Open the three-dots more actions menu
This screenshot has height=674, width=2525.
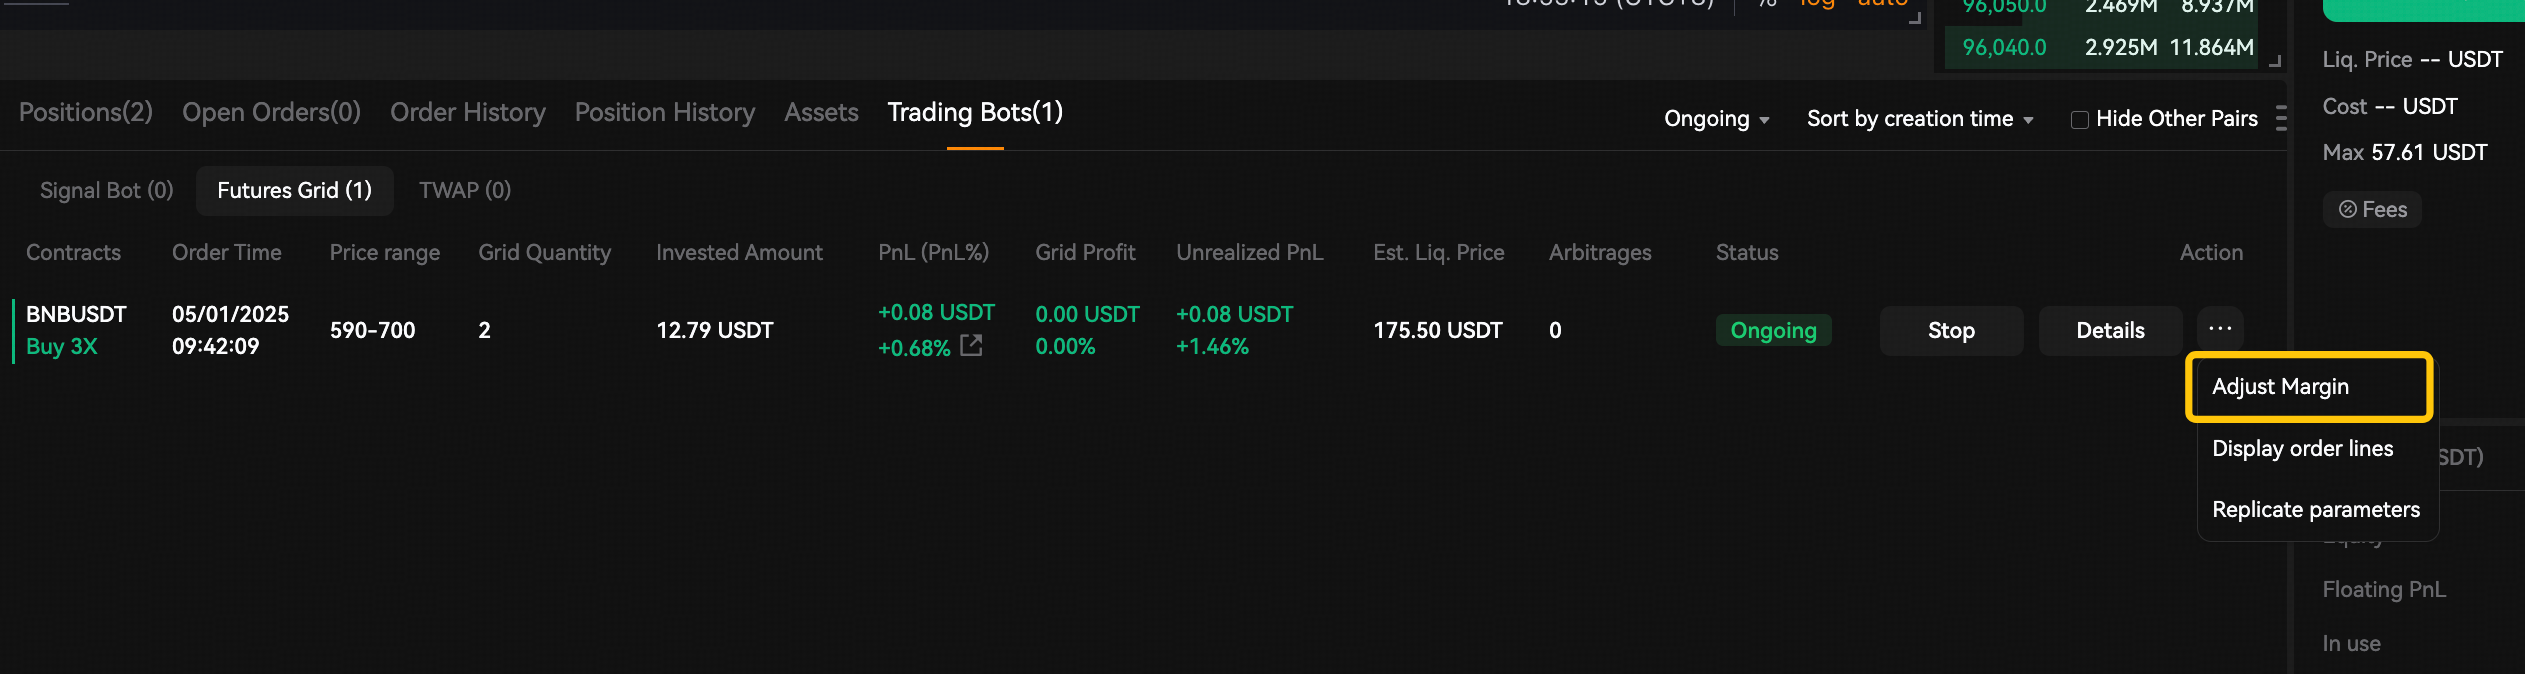2220,329
